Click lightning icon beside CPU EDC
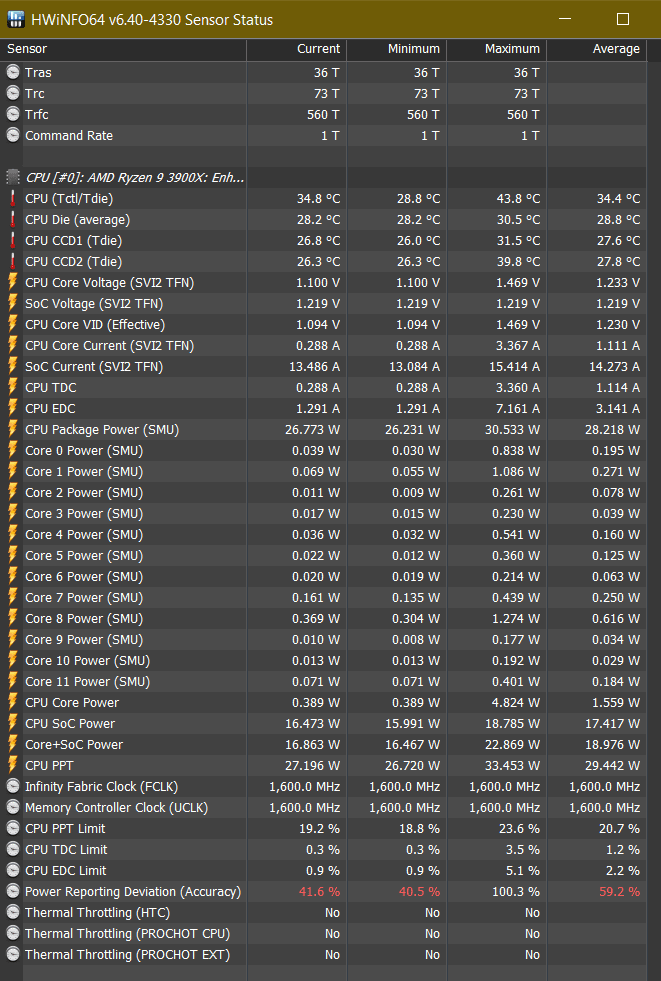 pyautogui.click(x=13, y=408)
